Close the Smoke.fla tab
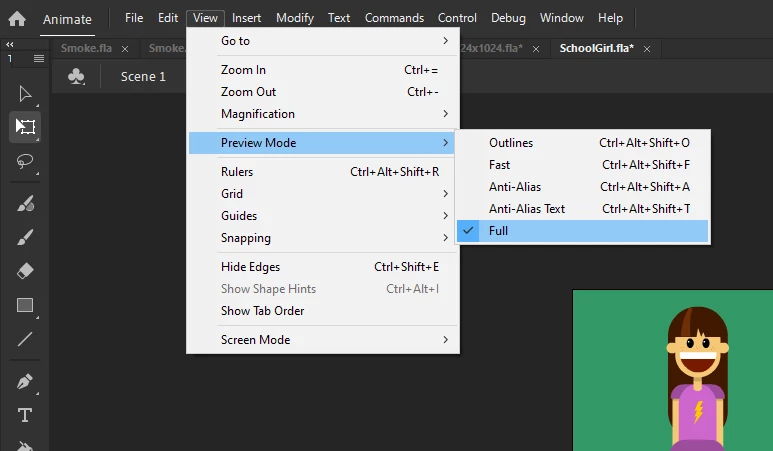Image resolution: width=773 pixels, height=451 pixels. point(125,49)
